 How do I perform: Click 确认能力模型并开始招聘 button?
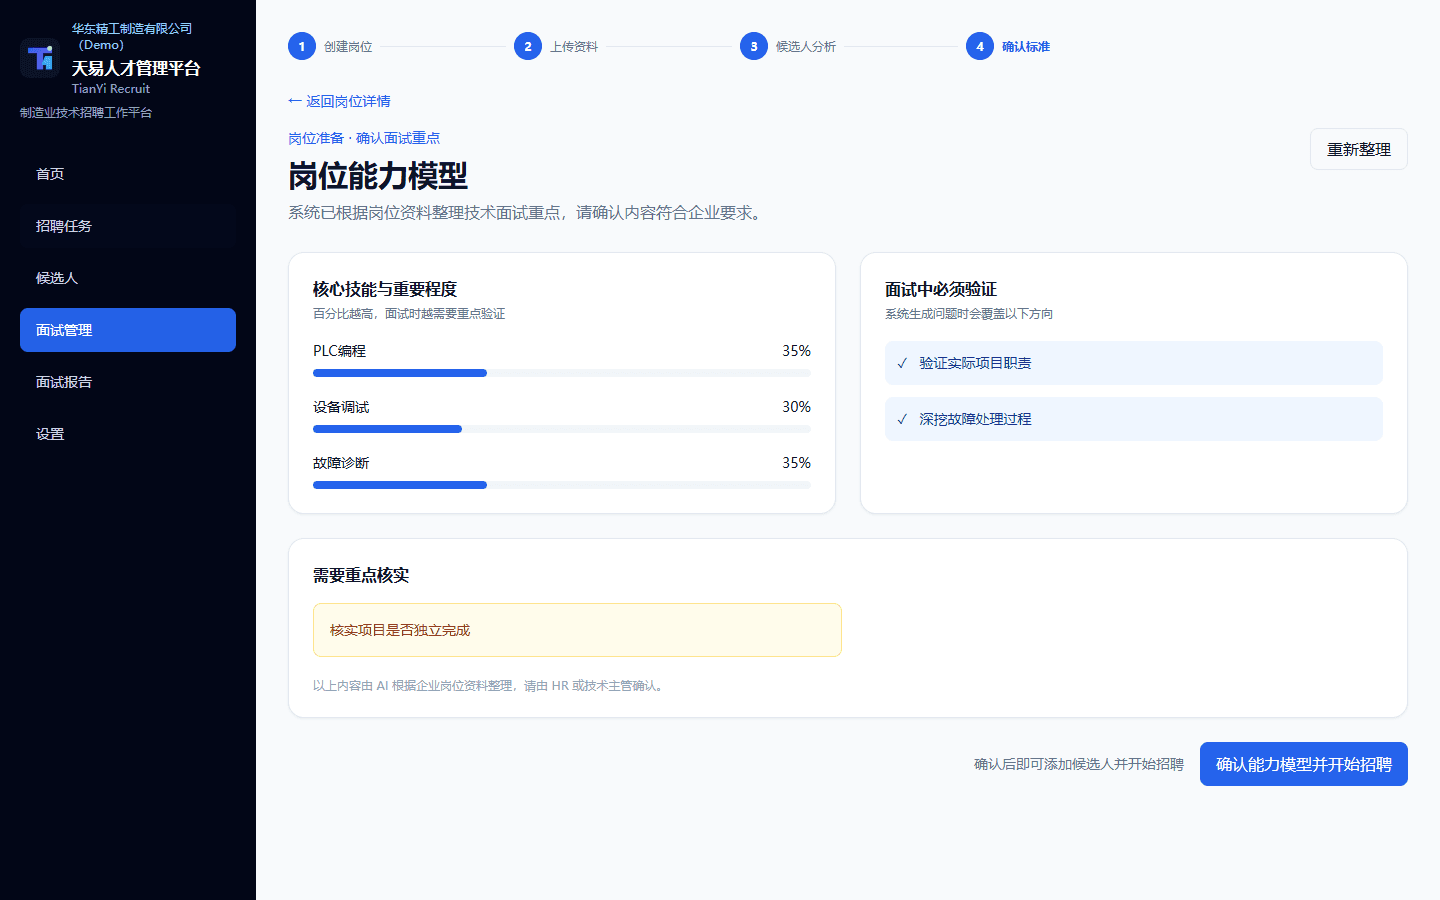coord(1304,764)
